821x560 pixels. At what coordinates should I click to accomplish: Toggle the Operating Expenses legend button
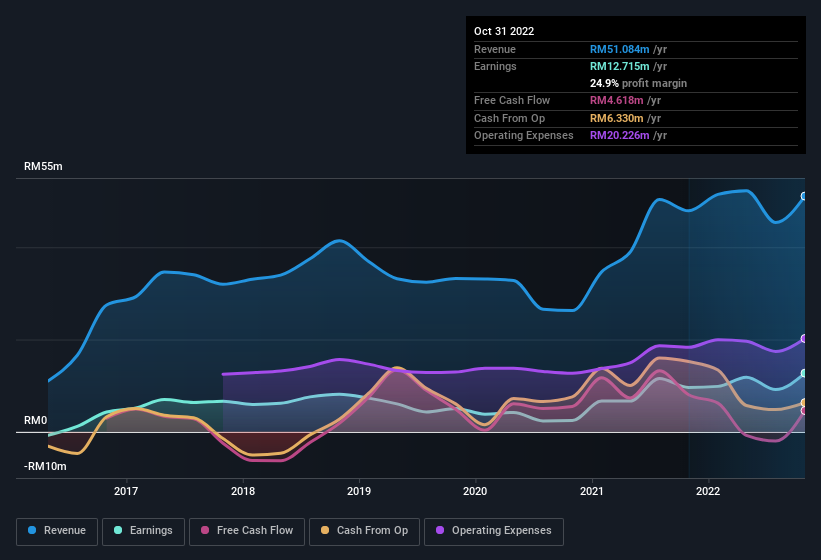point(494,531)
